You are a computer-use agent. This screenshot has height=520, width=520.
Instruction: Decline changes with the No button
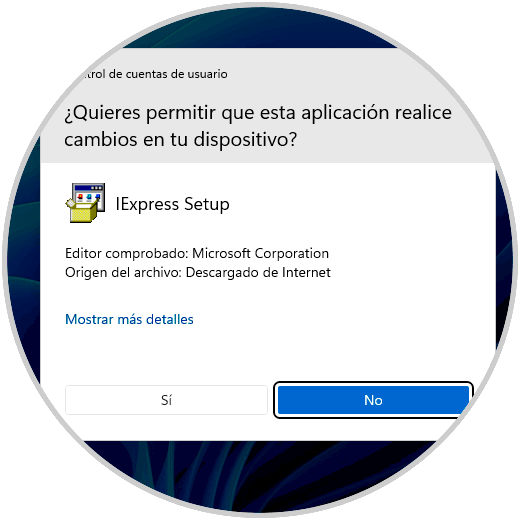(373, 400)
